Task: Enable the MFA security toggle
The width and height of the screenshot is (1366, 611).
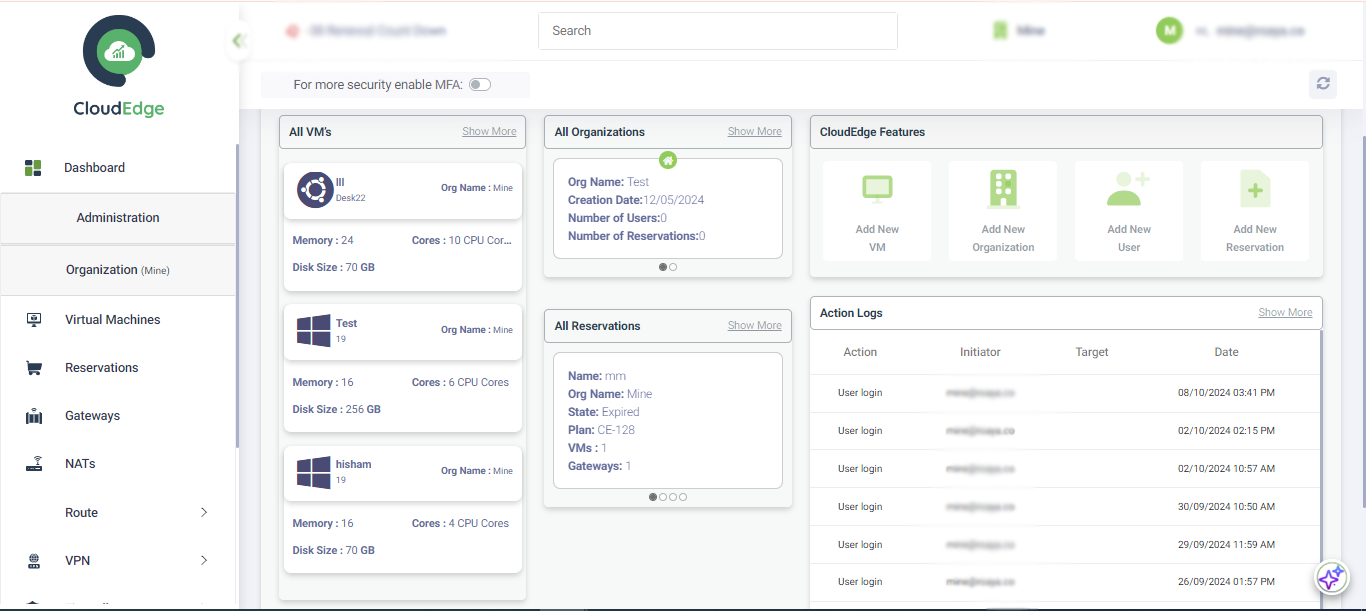Action: point(480,85)
